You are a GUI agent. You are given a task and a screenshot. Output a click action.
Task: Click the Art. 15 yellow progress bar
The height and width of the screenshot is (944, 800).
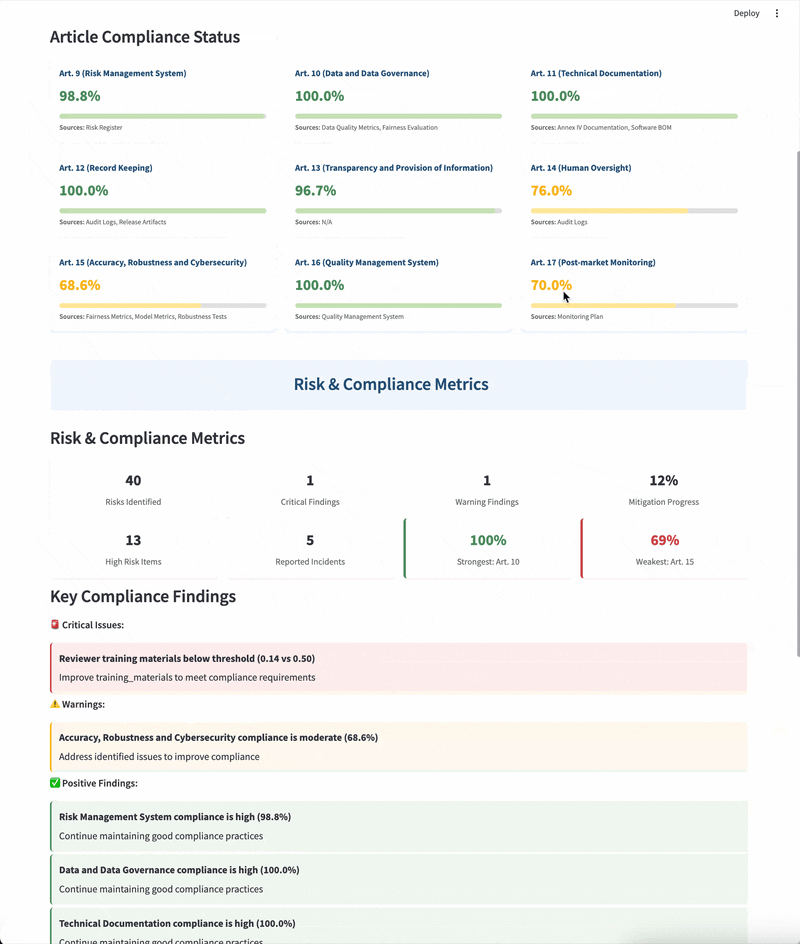pos(162,305)
